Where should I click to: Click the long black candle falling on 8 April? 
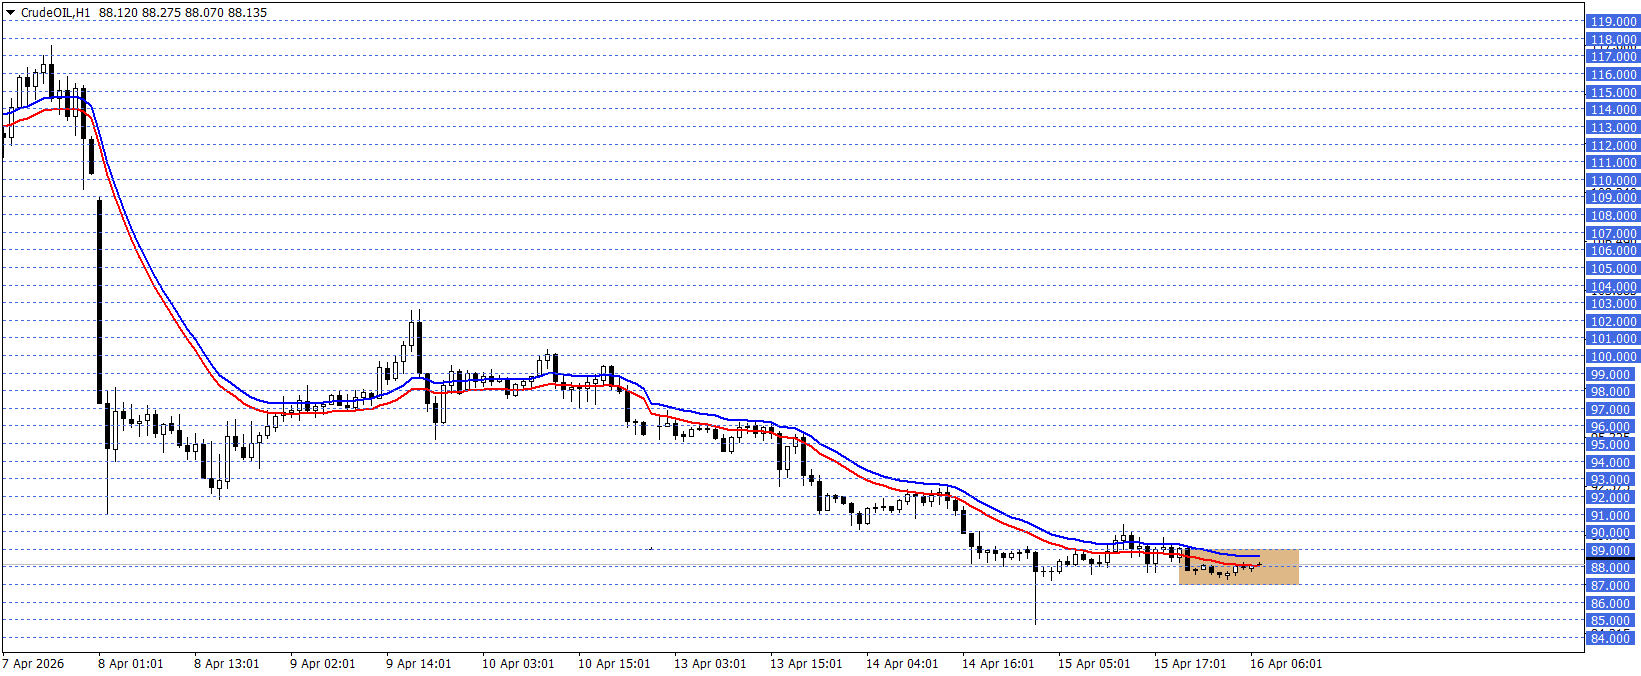pyautogui.click(x=100, y=300)
